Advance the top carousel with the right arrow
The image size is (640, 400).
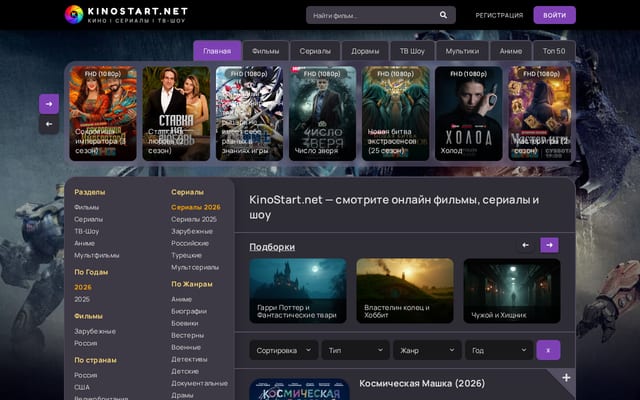[49, 104]
